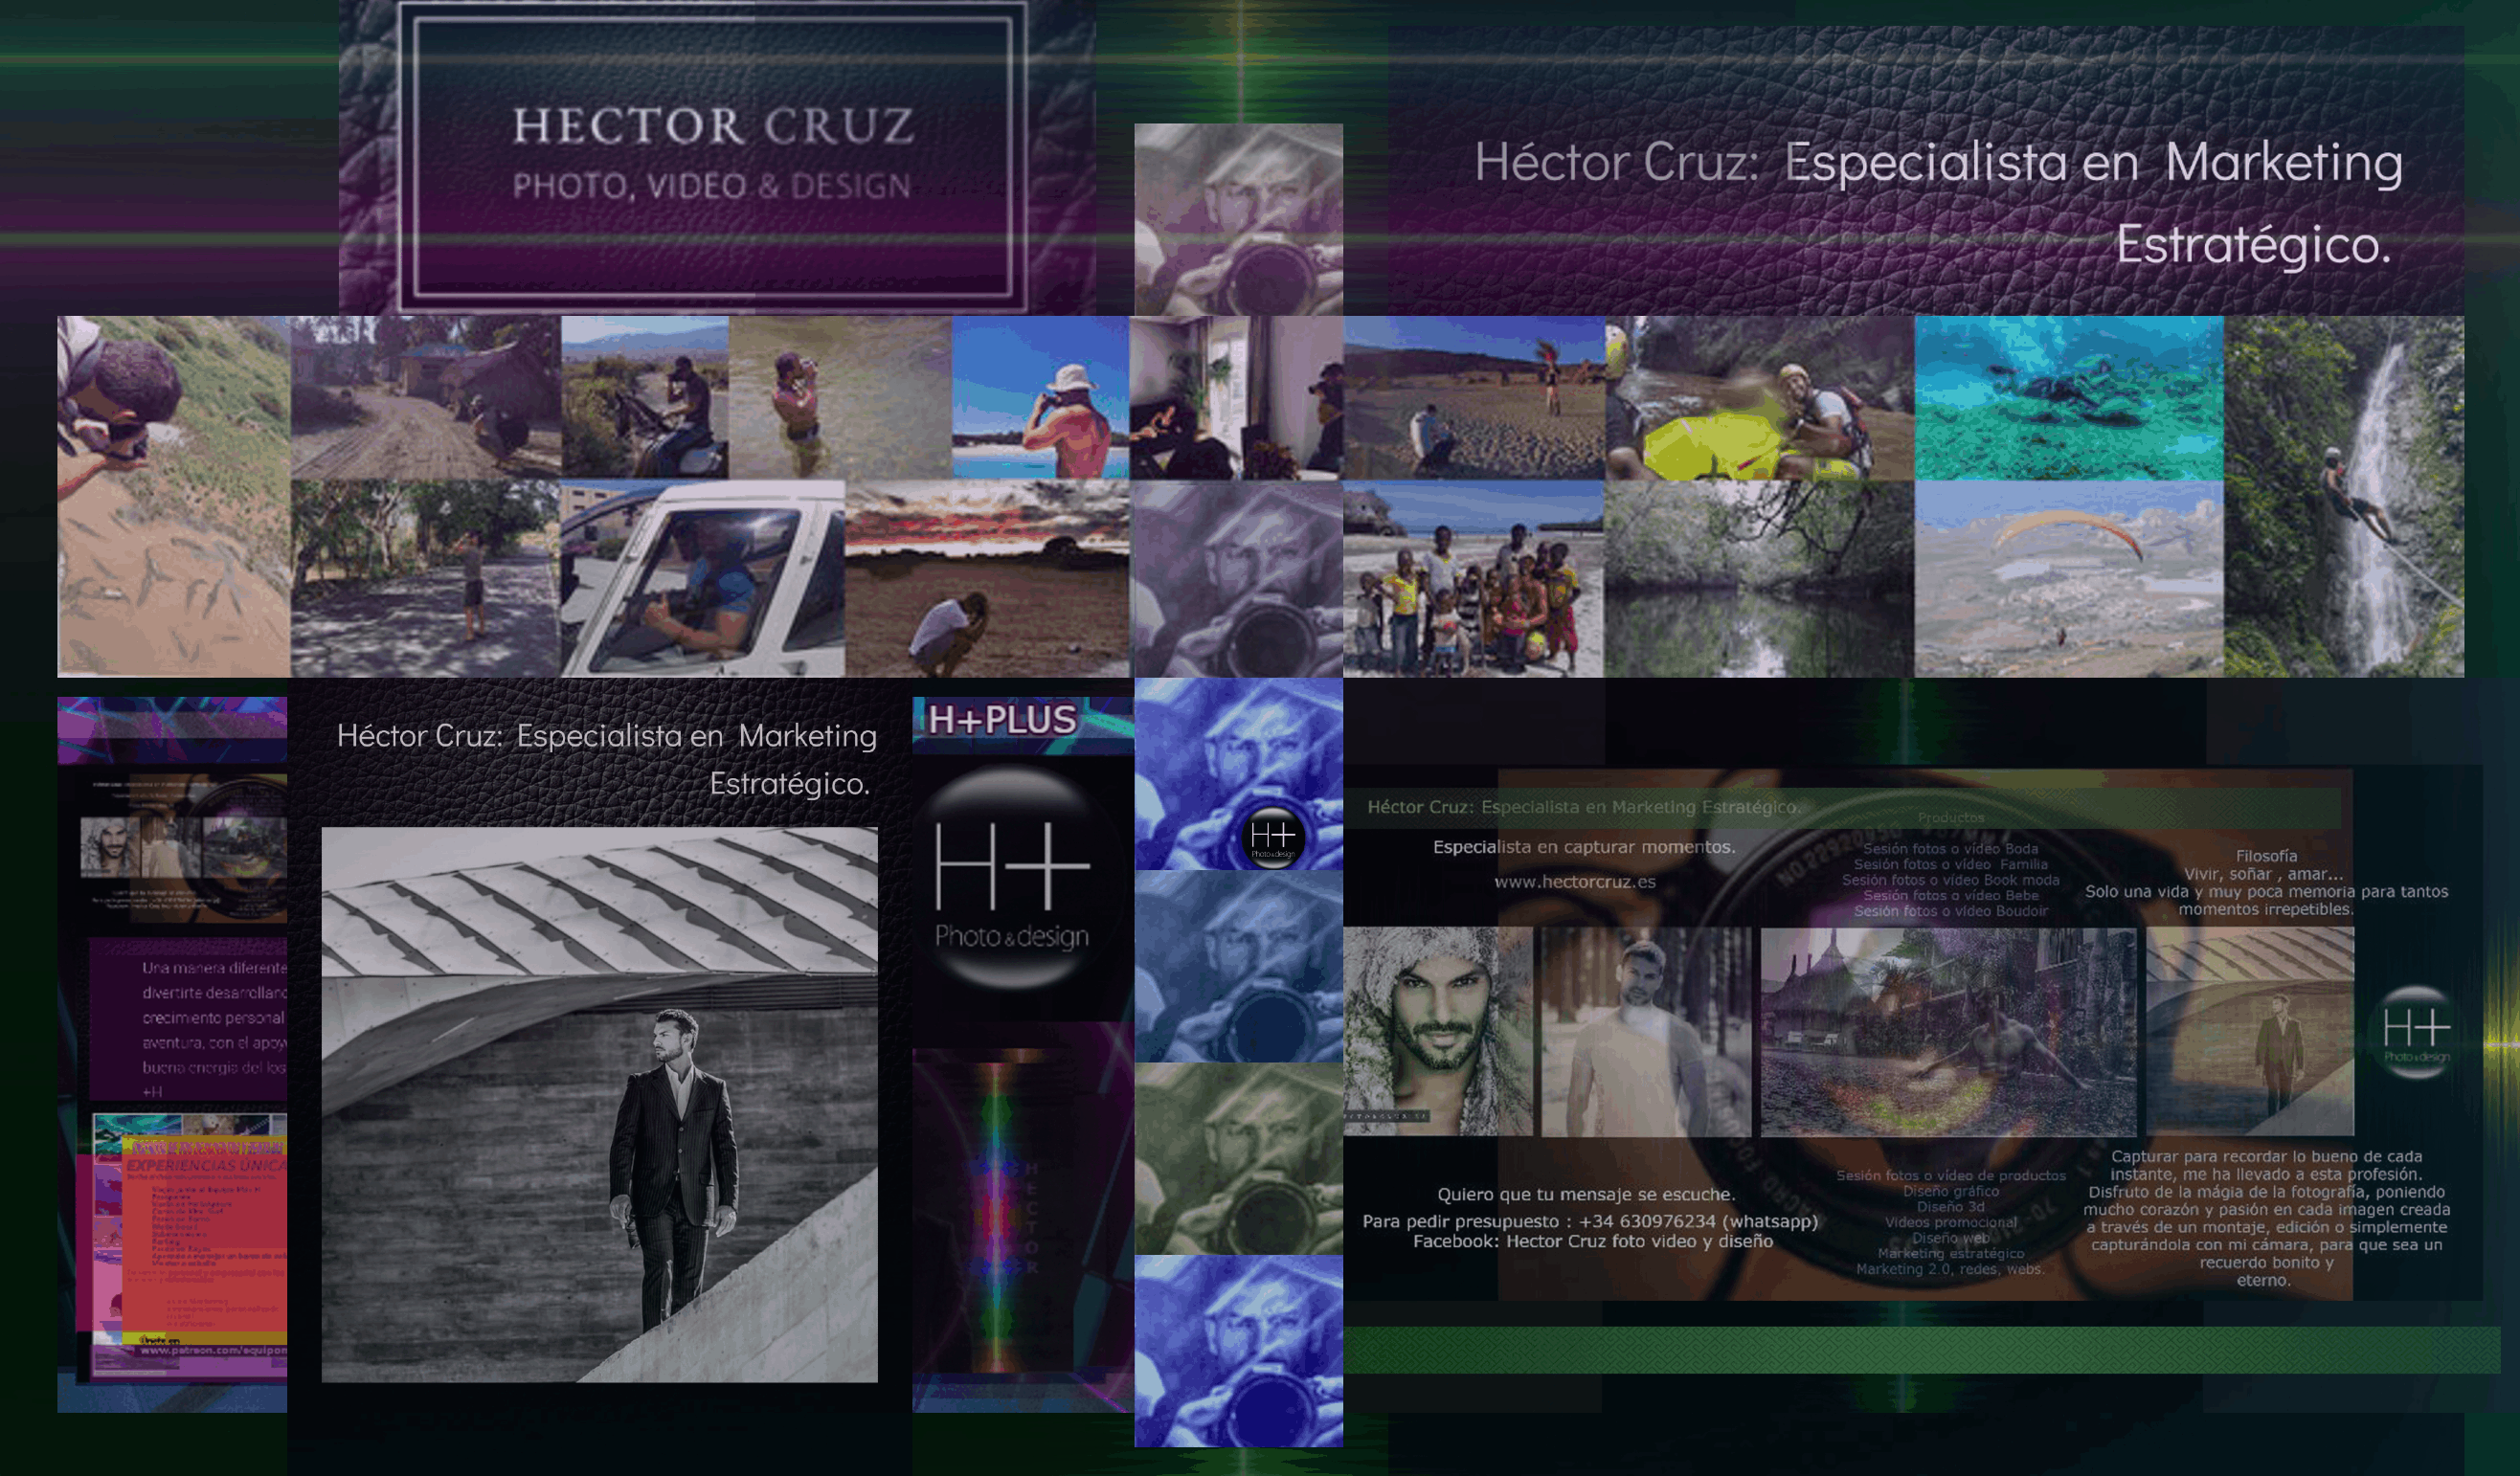This screenshot has width=2520, height=1476.
Task: Click 'Sesión fotos o video Boudoir'
Action: coord(1950,911)
